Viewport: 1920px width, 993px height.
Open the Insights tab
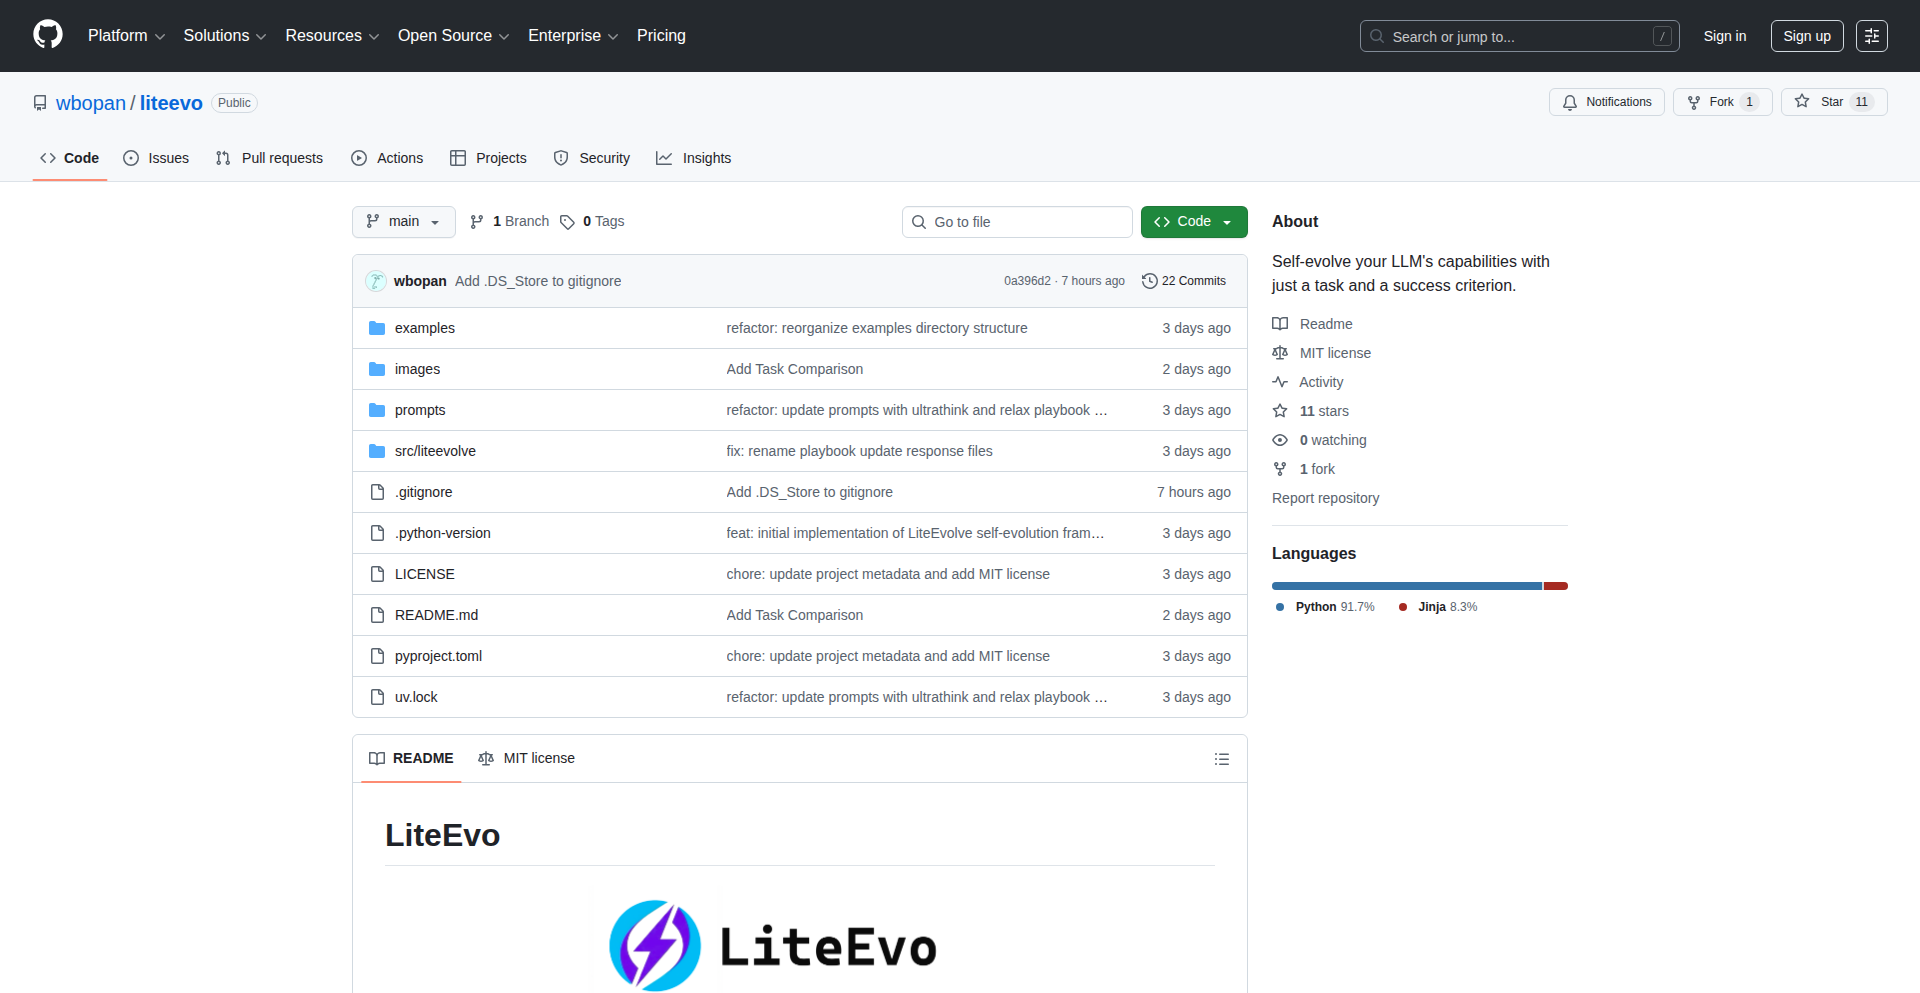coord(694,158)
